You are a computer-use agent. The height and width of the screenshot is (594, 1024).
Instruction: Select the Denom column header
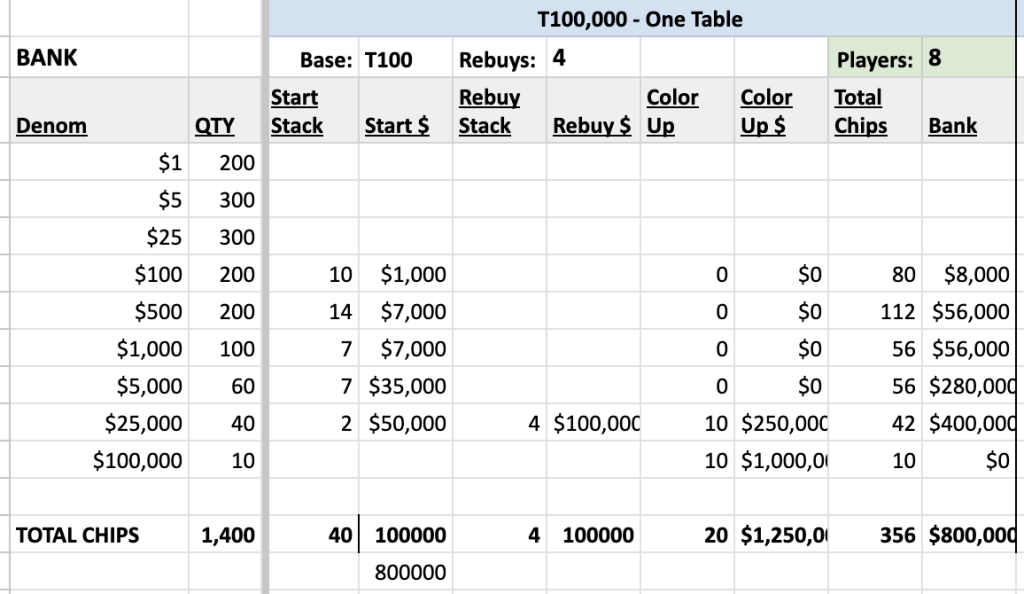(99, 110)
